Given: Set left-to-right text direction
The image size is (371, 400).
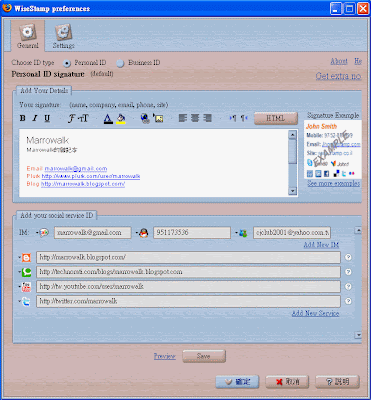Looking at the screenshot, I should [x=233, y=118].
